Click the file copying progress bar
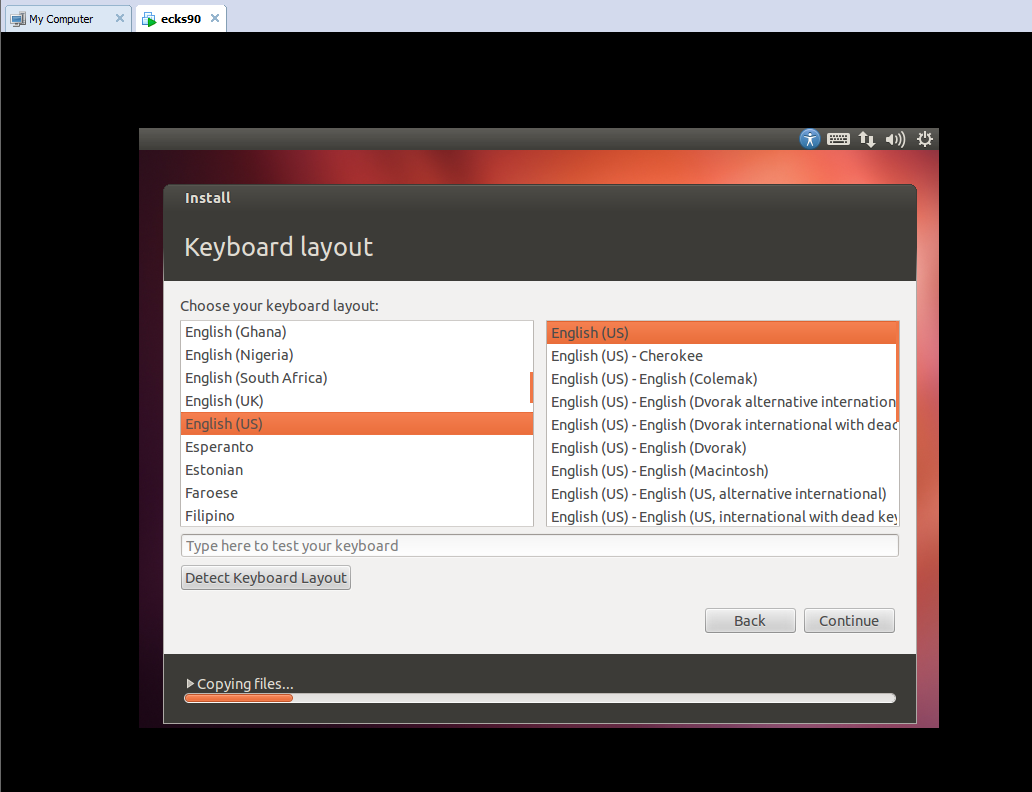 click(540, 698)
